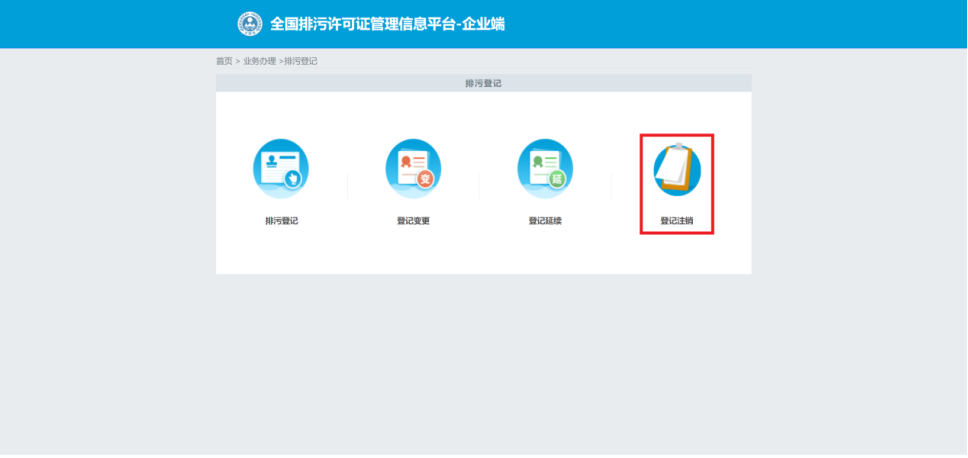Click the 全国排污许可证管理信息平台-企业端 header title
The height and width of the screenshot is (458, 968).
pos(387,23)
